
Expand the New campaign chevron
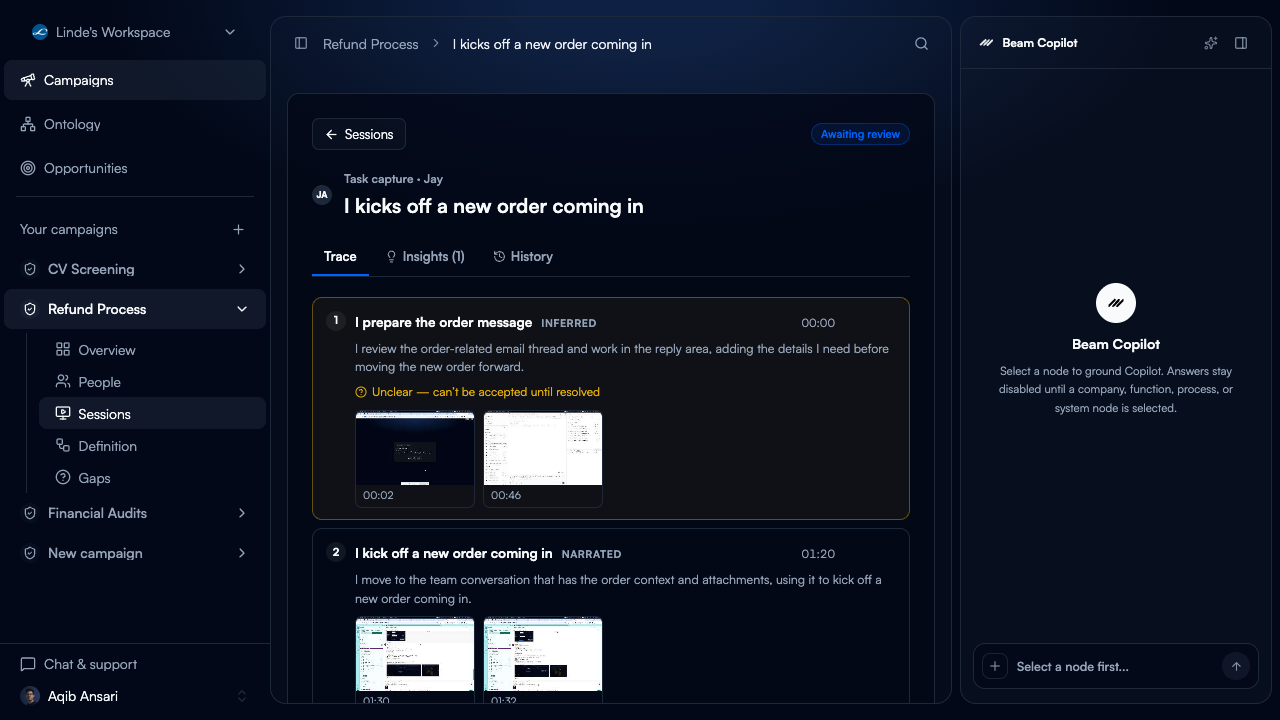pyautogui.click(x=242, y=553)
